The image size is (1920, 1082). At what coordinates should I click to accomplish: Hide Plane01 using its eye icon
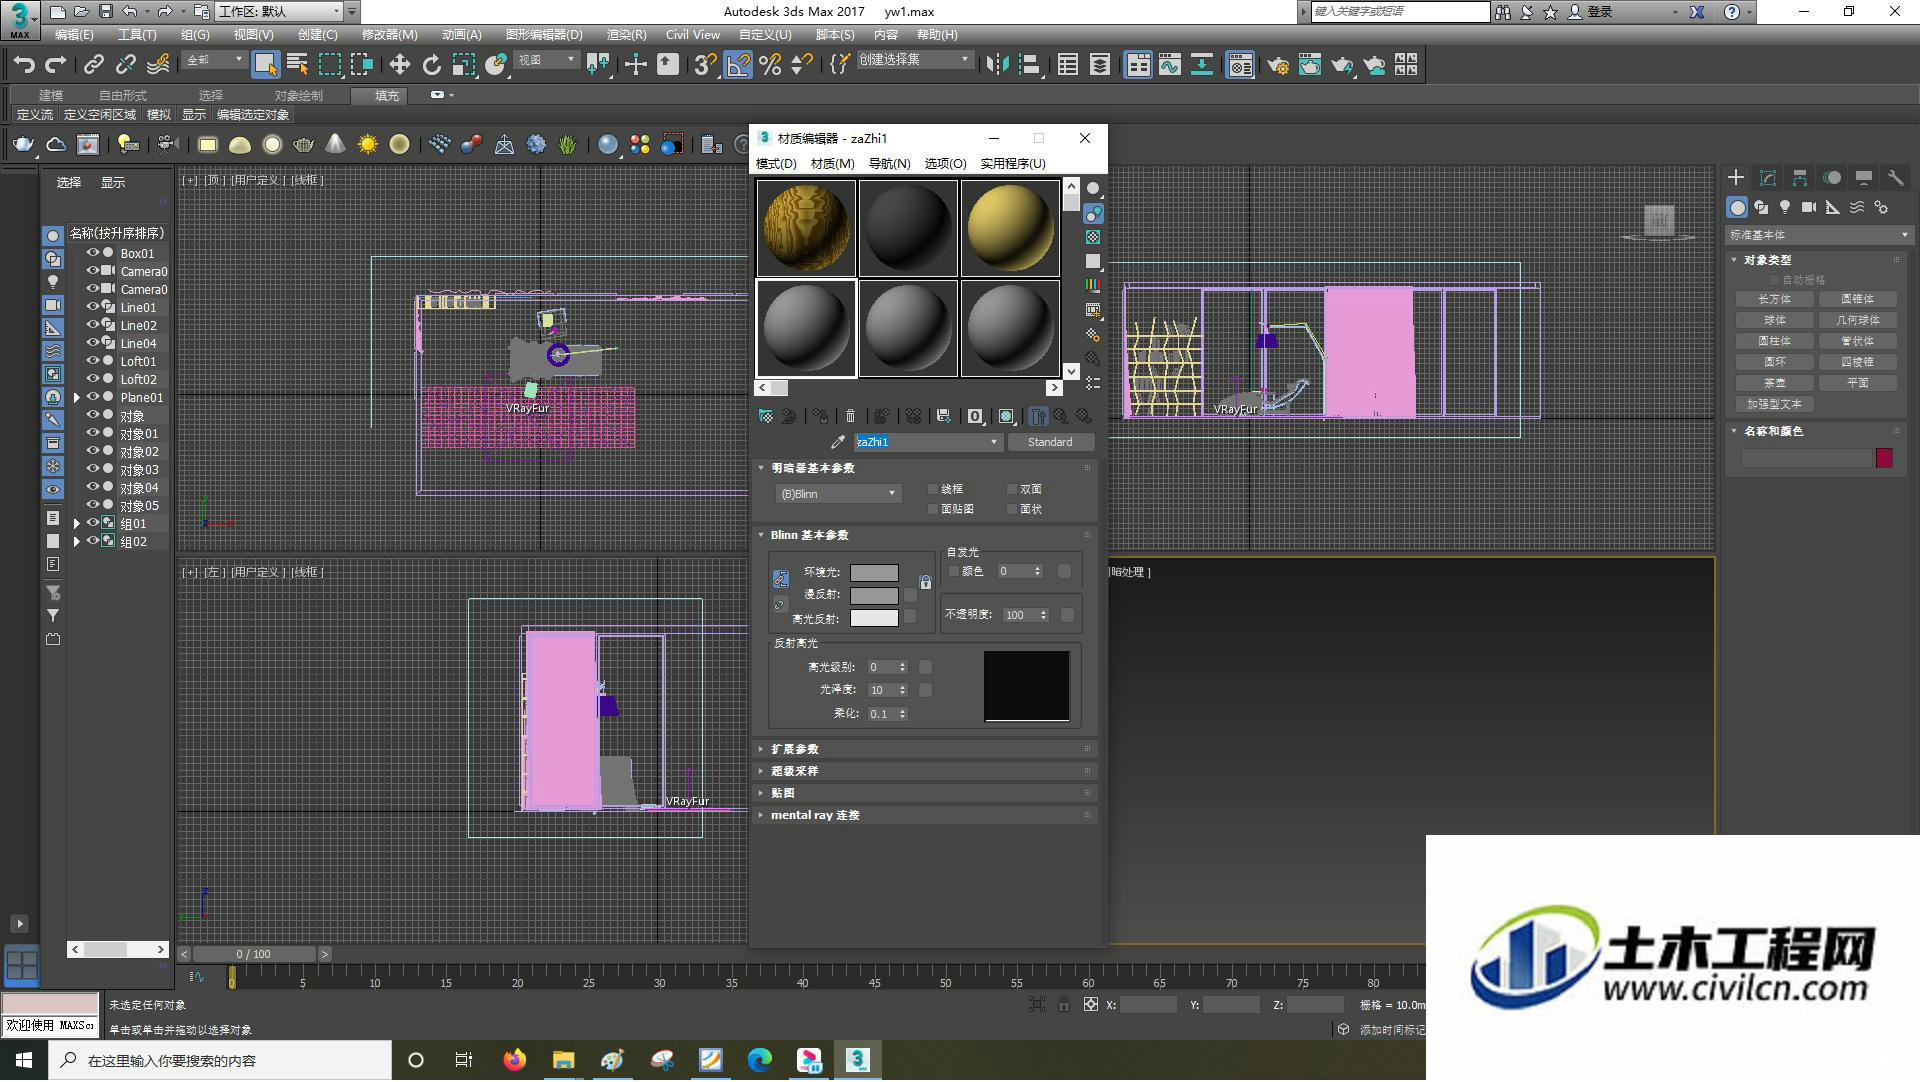93,397
